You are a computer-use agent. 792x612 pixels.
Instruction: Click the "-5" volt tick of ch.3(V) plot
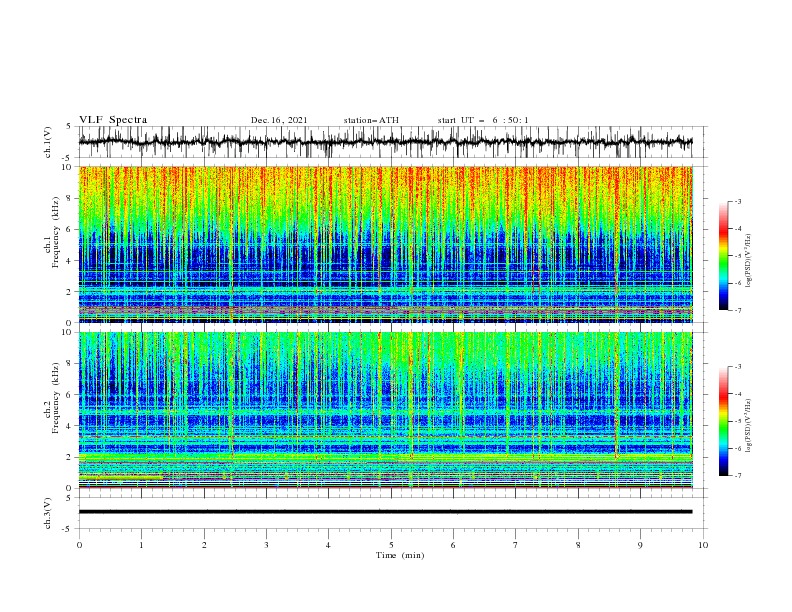(68, 529)
